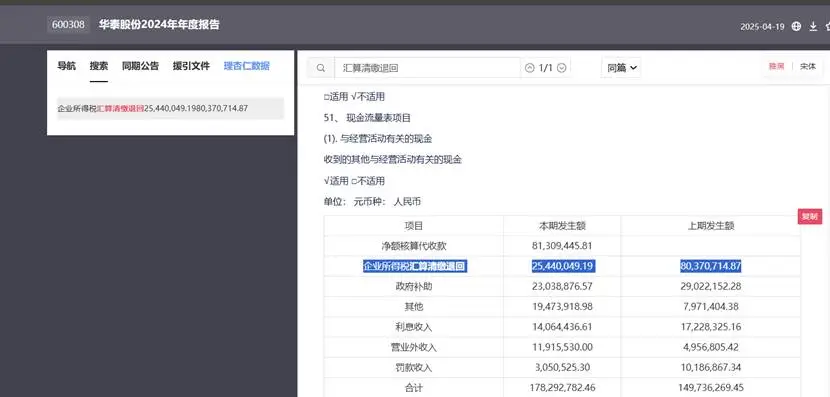Click the title 华泰股份2024年年度报告
This screenshot has width=830, height=397.
[159, 25]
